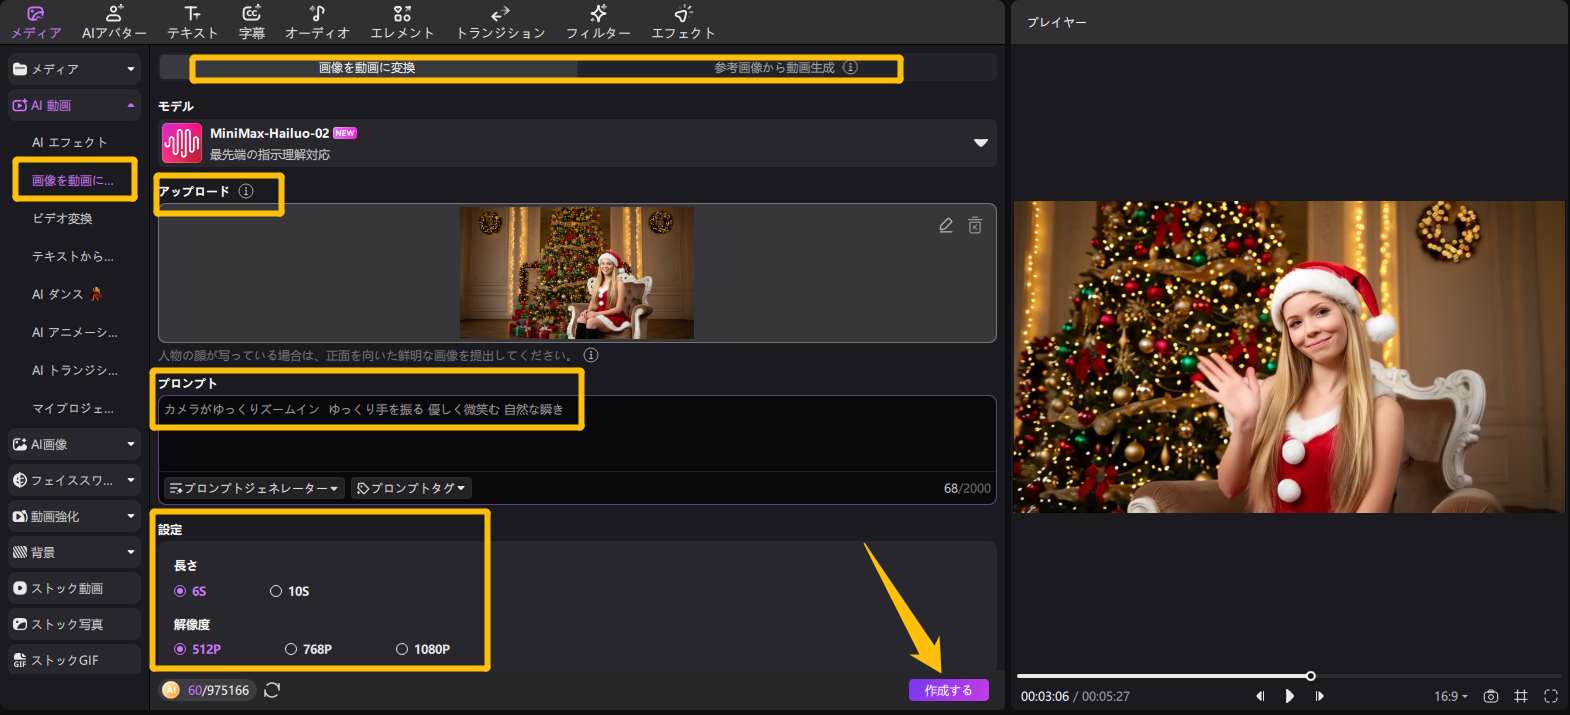Open the プロンプトタグ dropdown
This screenshot has height=715, width=1570.
pyautogui.click(x=411, y=488)
